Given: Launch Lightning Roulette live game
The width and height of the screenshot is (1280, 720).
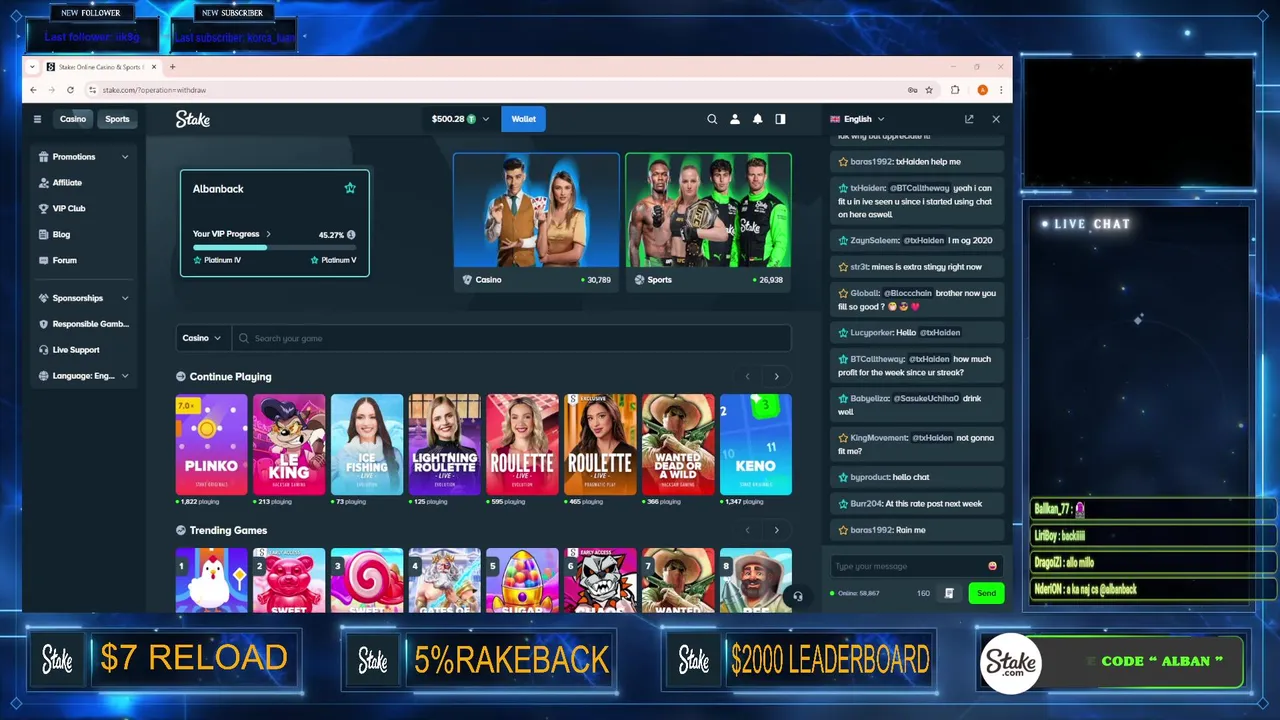Looking at the screenshot, I should [x=445, y=445].
